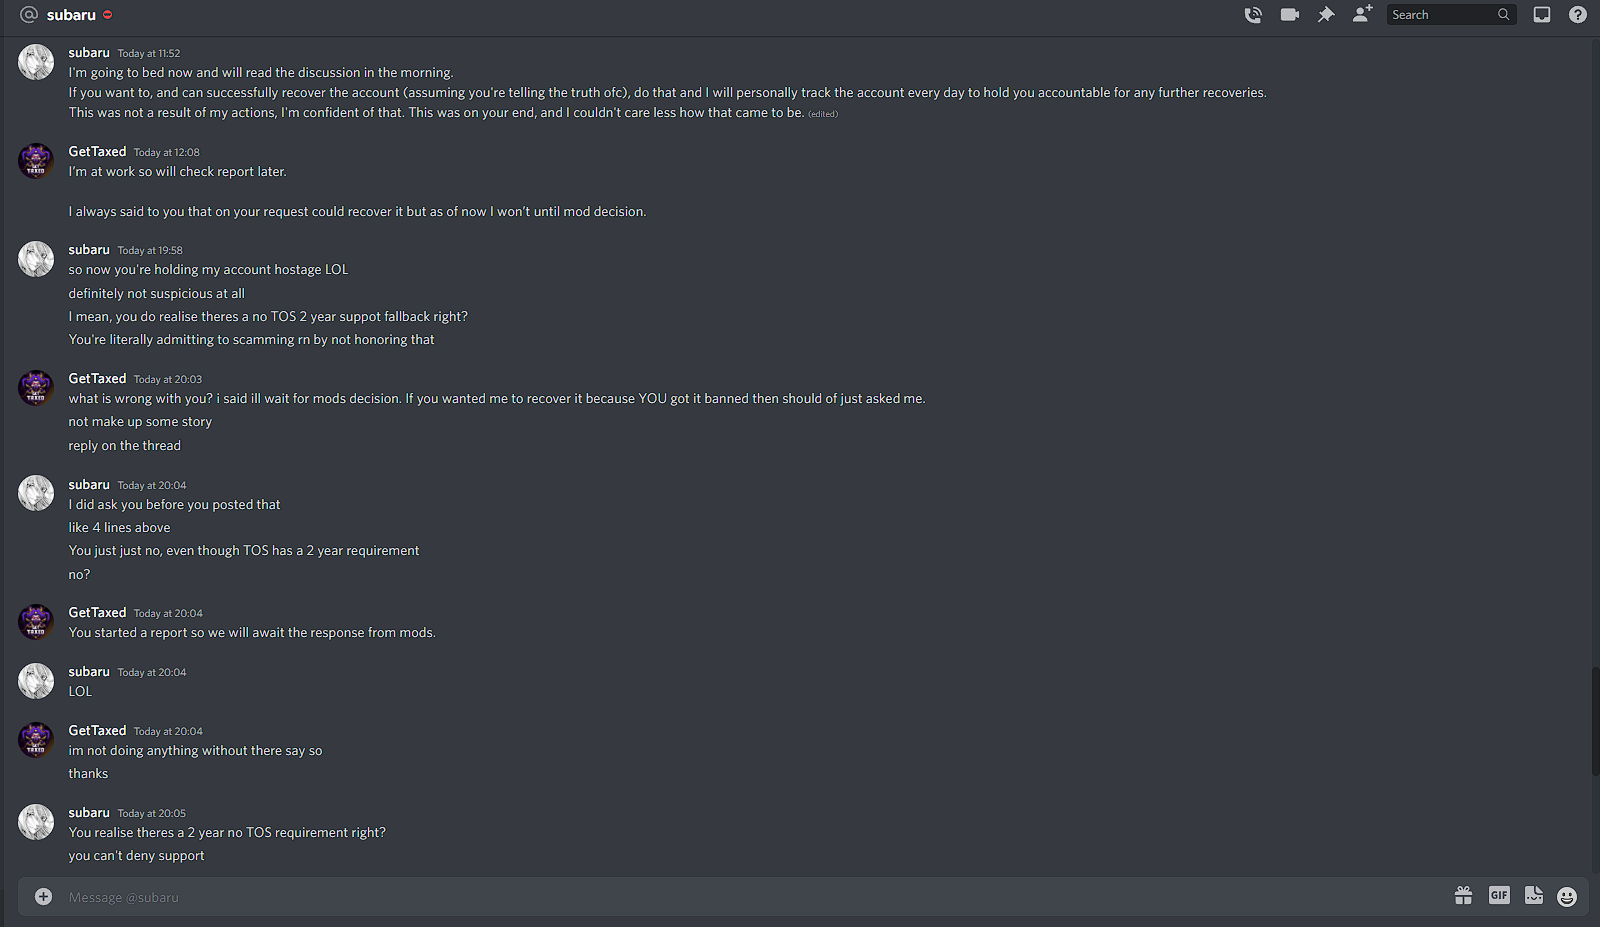This screenshot has width=1600, height=927.
Task: Open the GIF picker
Action: [x=1499, y=896]
